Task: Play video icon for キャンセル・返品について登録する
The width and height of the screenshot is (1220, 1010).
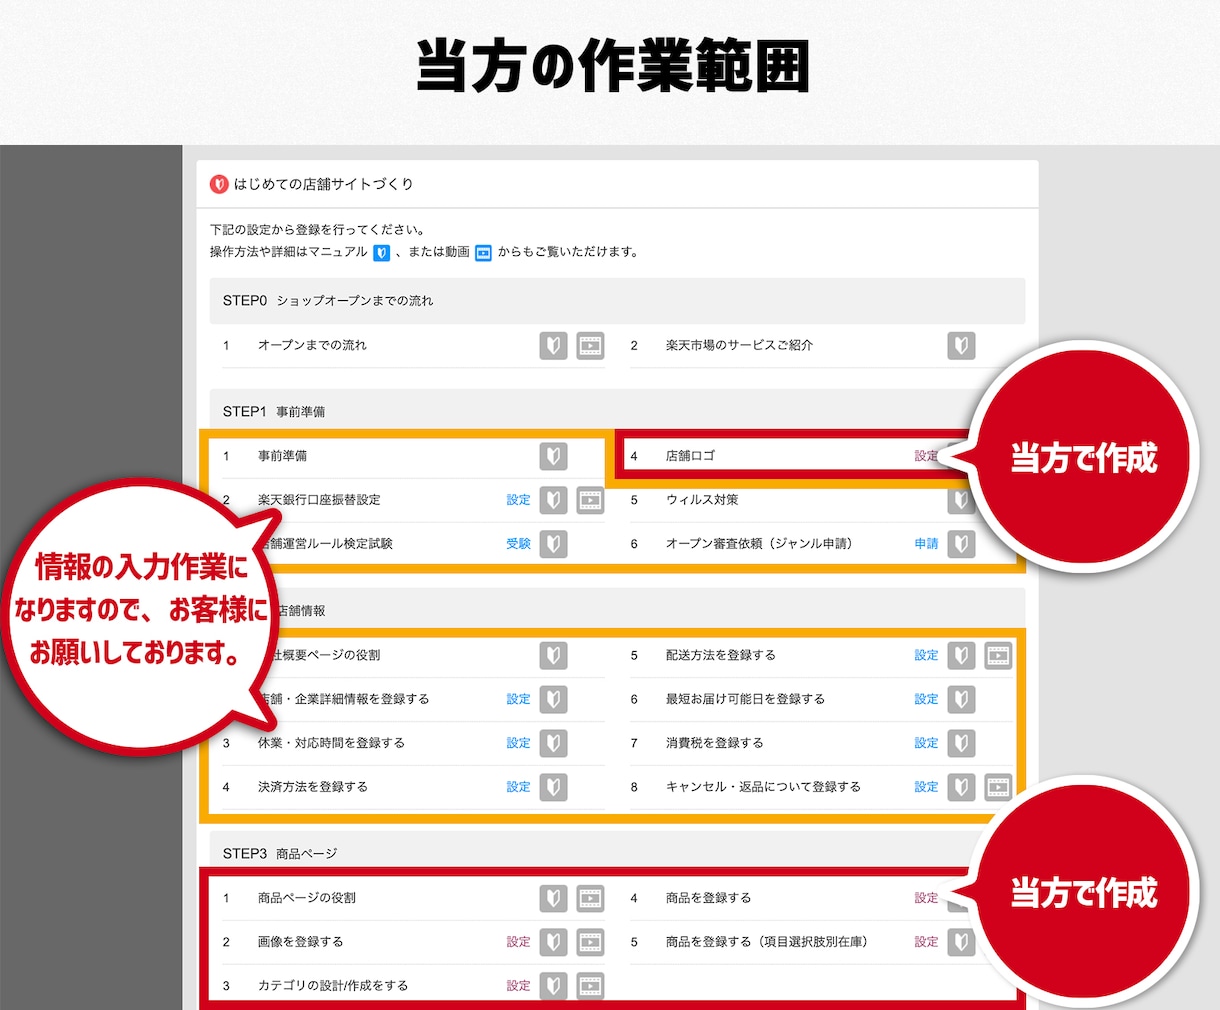Action: pyautogui.click(x=998, y=788)
